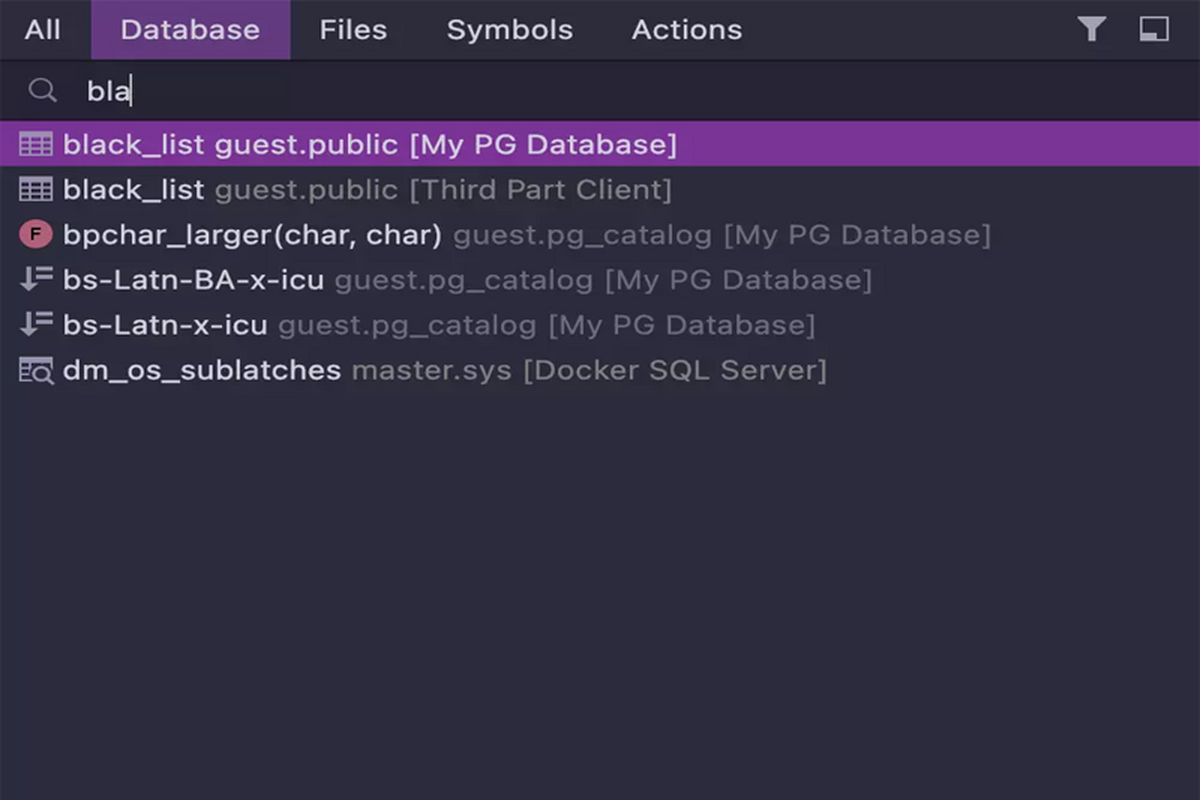The height and width of the screenshot is (800, 1200).
Task: Click the magnifying glass search icon
Action: tap(42, 91)
